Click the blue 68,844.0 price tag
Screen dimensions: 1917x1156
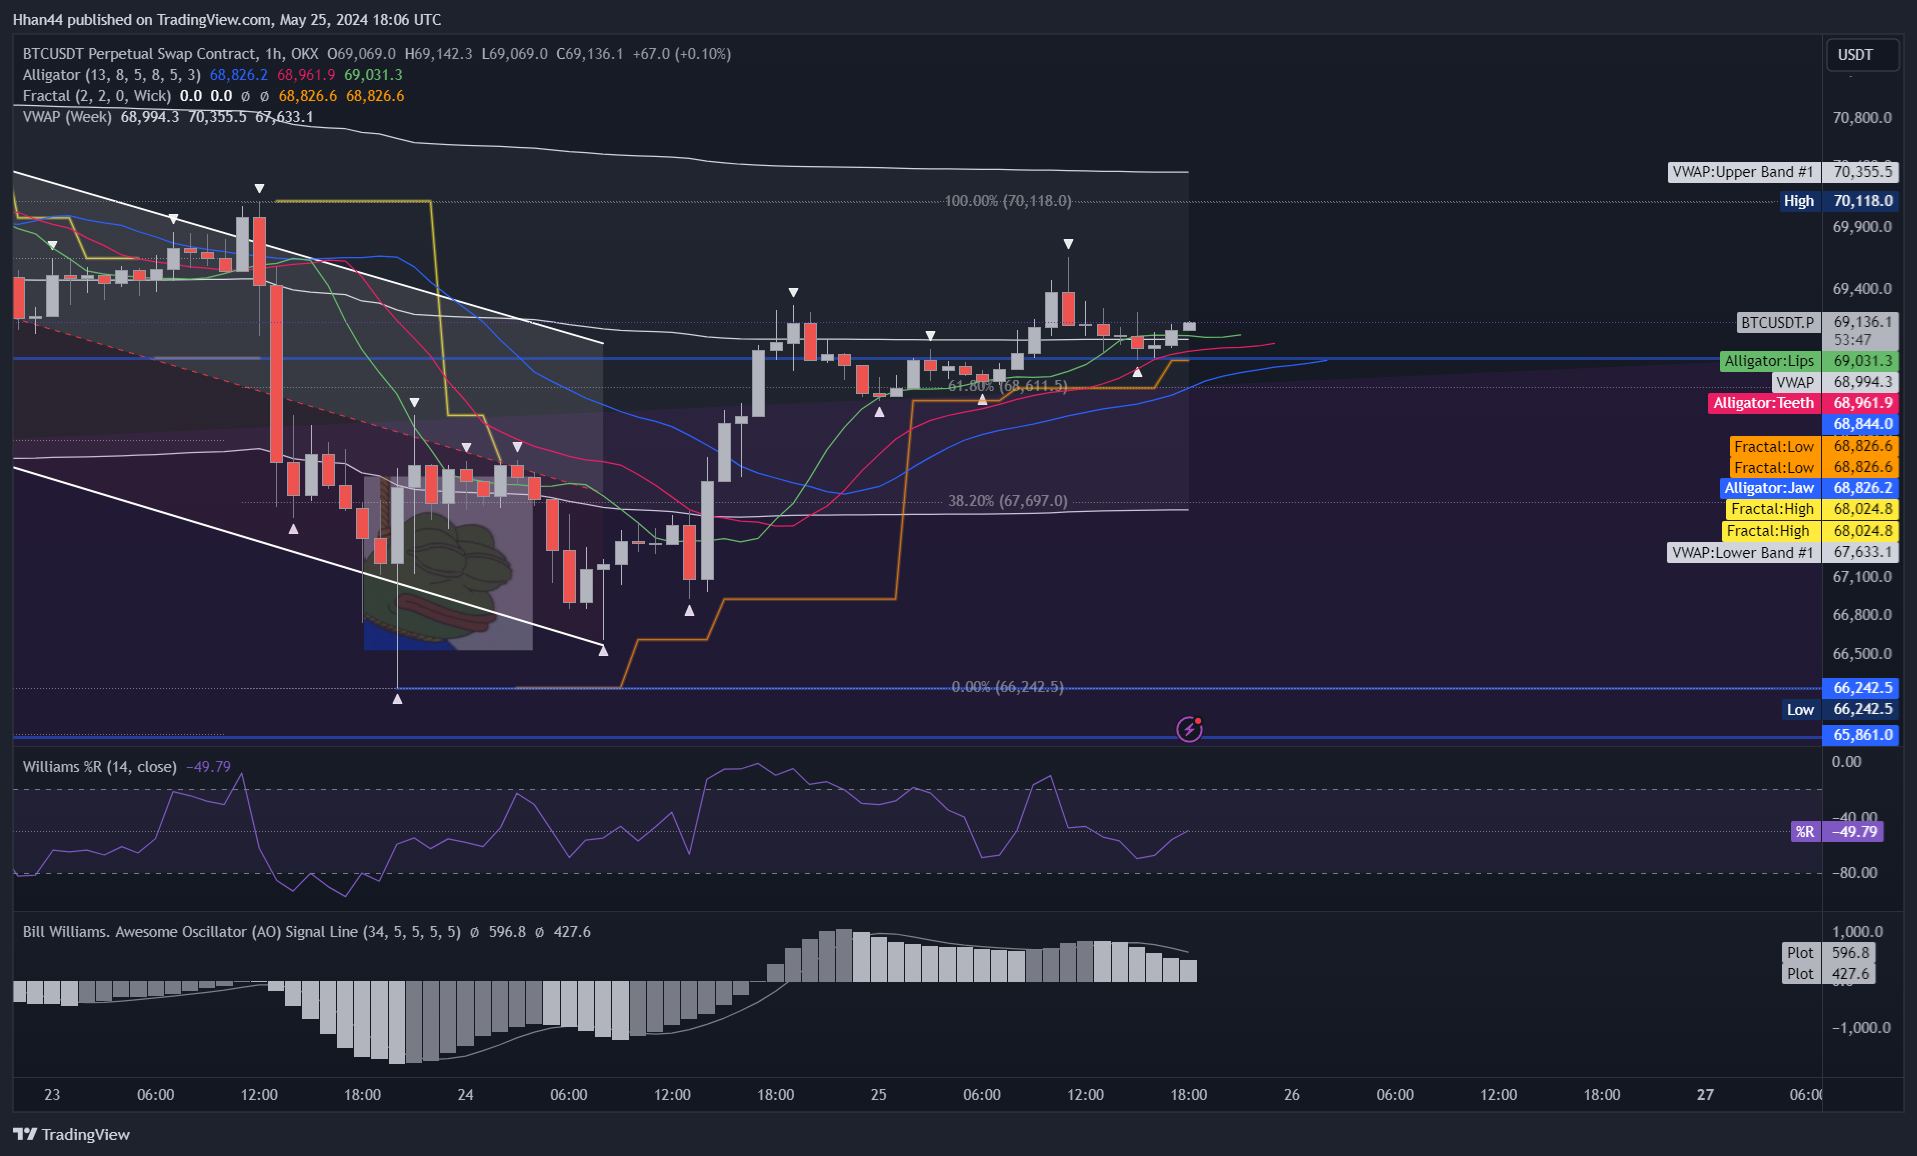pos(1860,424)
